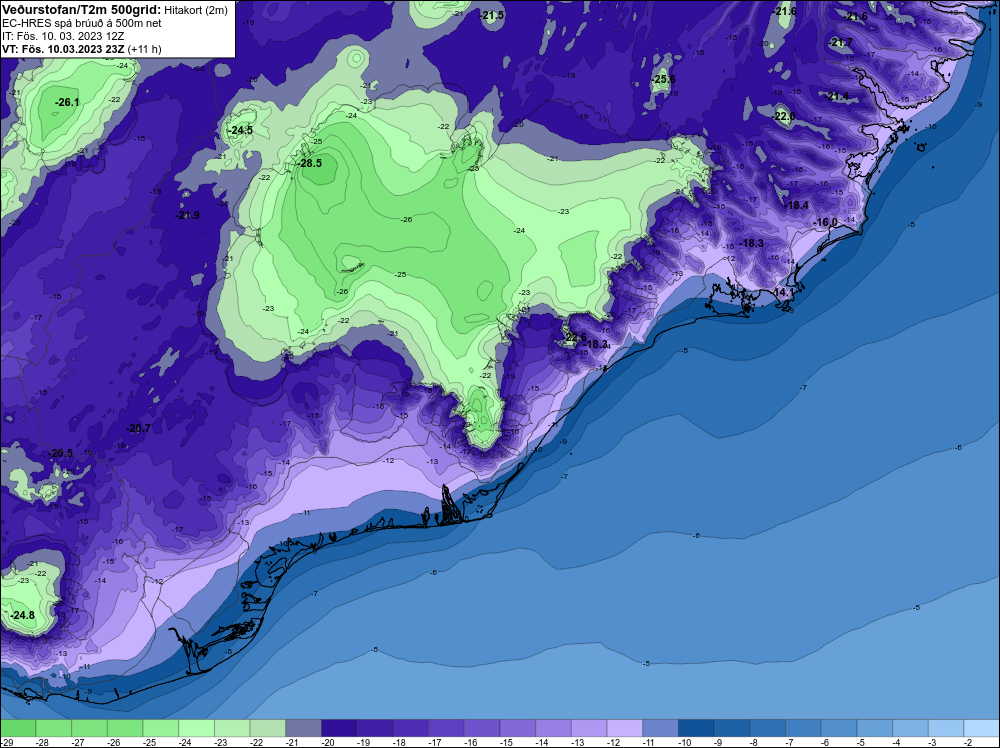Click the -20.5 temperature value
The width and height of the screenshot is (1000, 748).
click(x=61, y=453)
